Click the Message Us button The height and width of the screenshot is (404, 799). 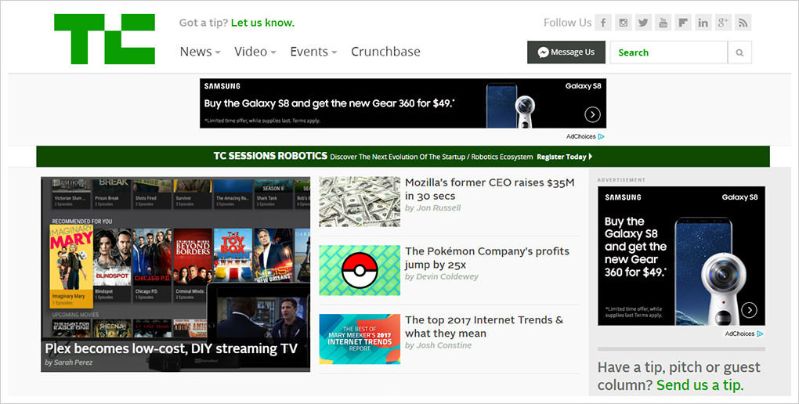[x=566, y=52]
